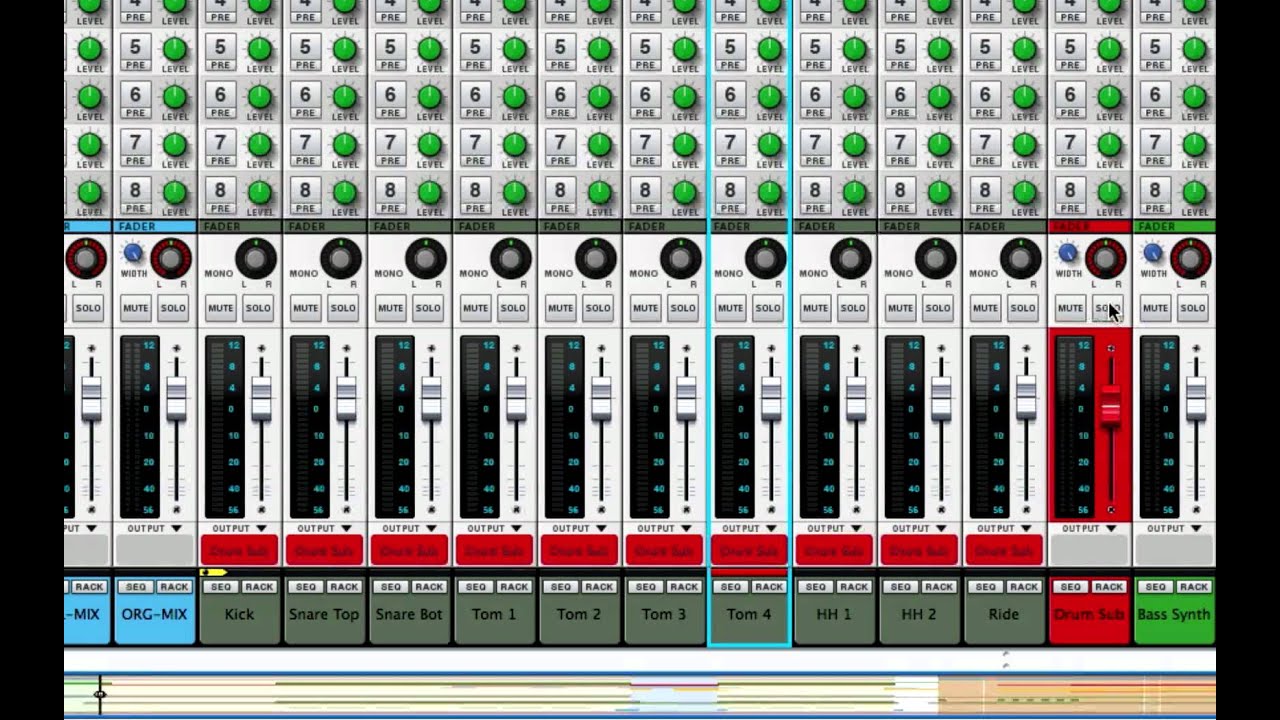This screenshot has width=1280, height=720.
Task: Open the OUTPUT dropdown on Bass Synth
Action: 1175,528
